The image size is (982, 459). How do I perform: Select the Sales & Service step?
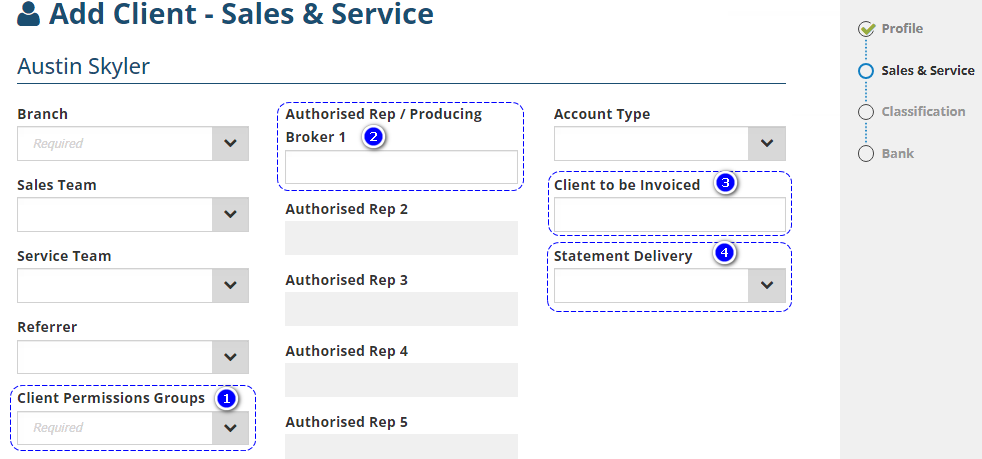[x=927, y=71]
